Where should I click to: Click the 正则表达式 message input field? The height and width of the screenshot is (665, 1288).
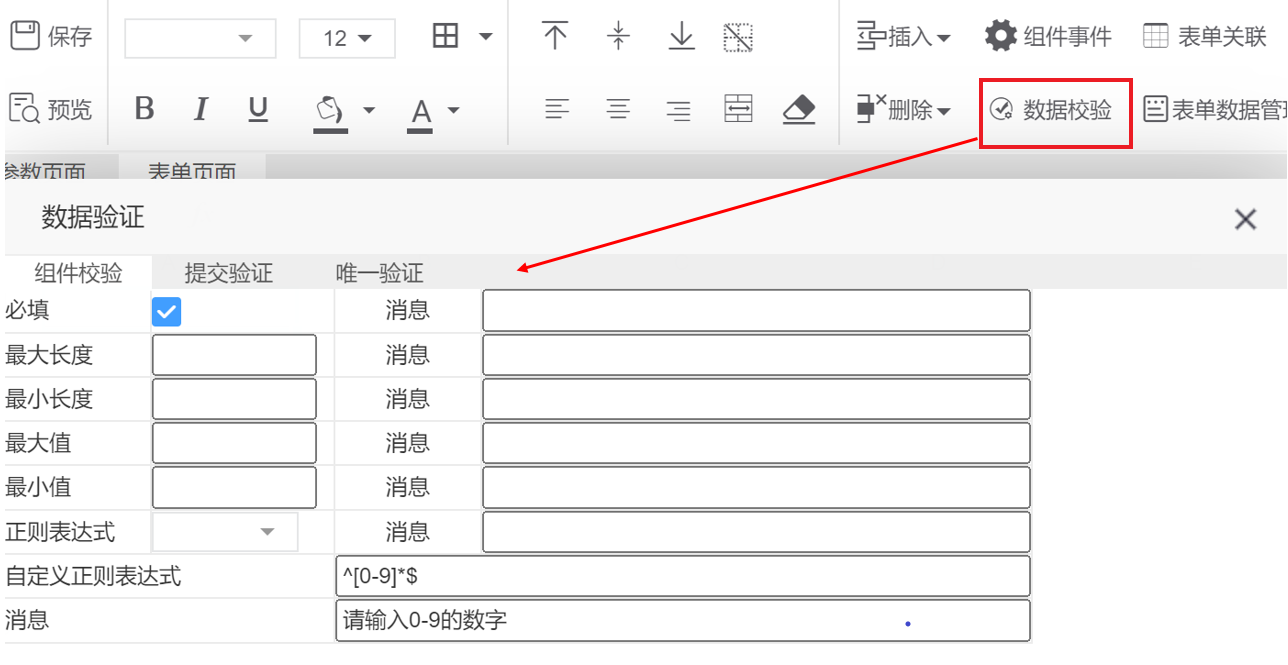[x=756, y=532]
